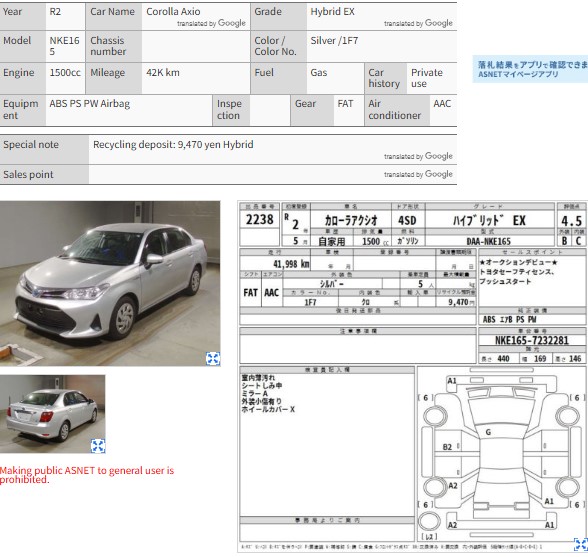588x557 pixels.
Task: Click the 'R2' year value
Action: coord(55,12)
